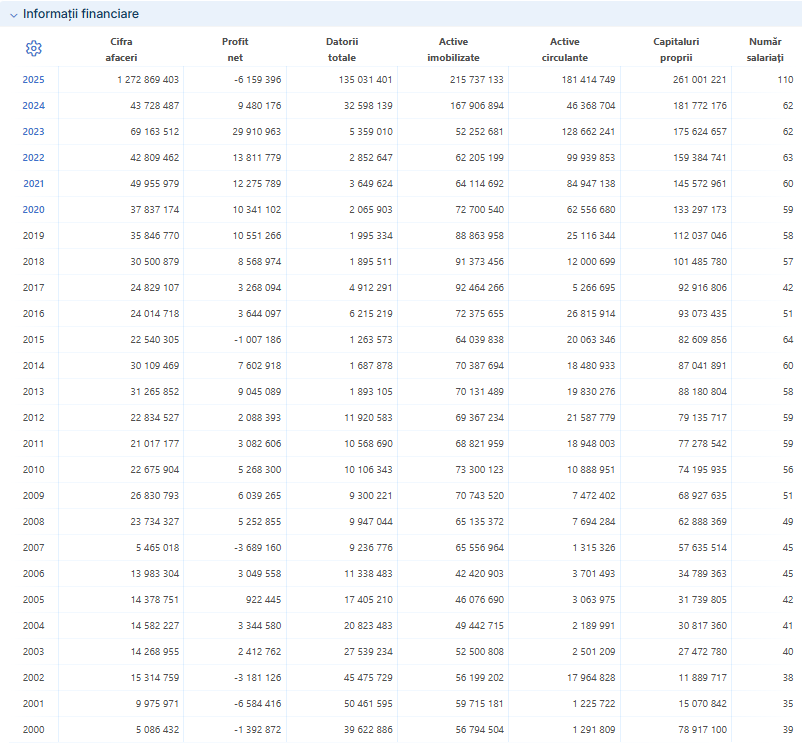Select the 2013 fixed assets 70 131 489
The height and width of the screenshot is (745, 802).
[480, 392]
